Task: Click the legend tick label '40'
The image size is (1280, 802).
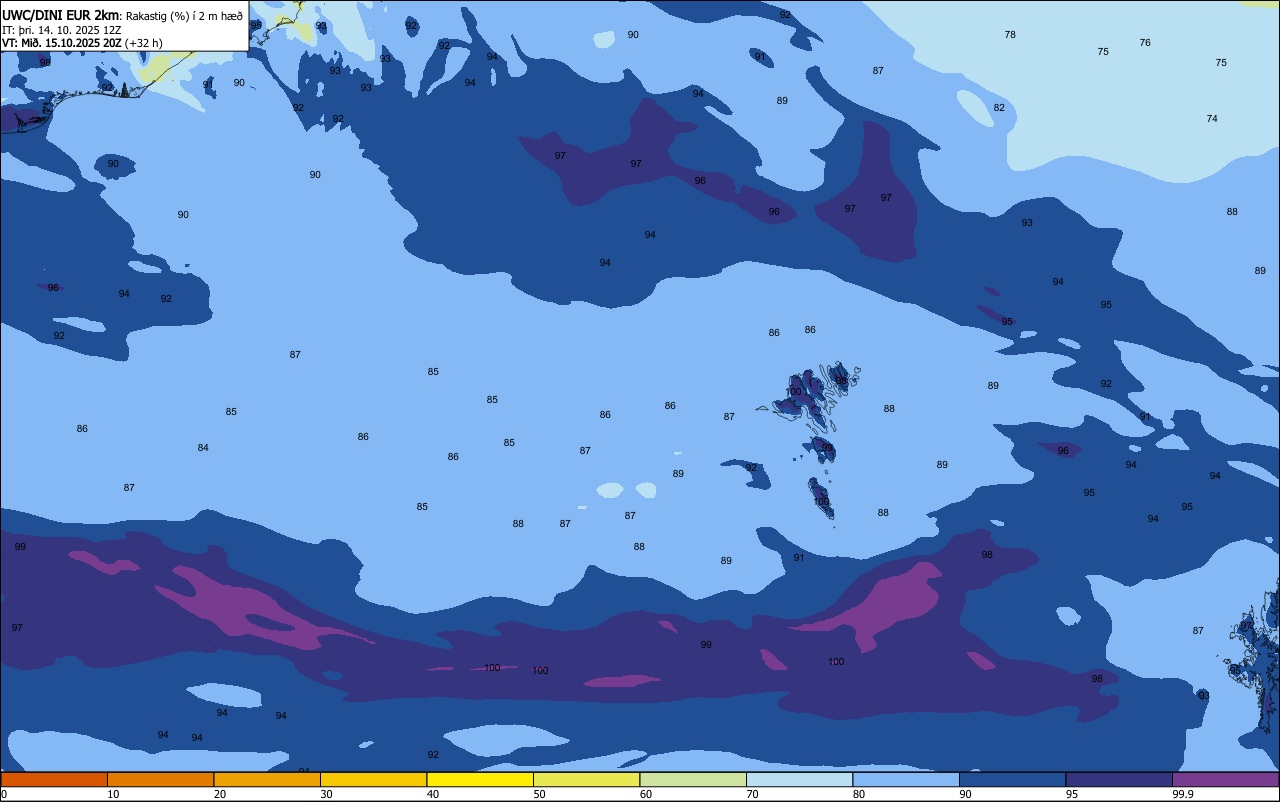Action: click(x=433, y=794)
